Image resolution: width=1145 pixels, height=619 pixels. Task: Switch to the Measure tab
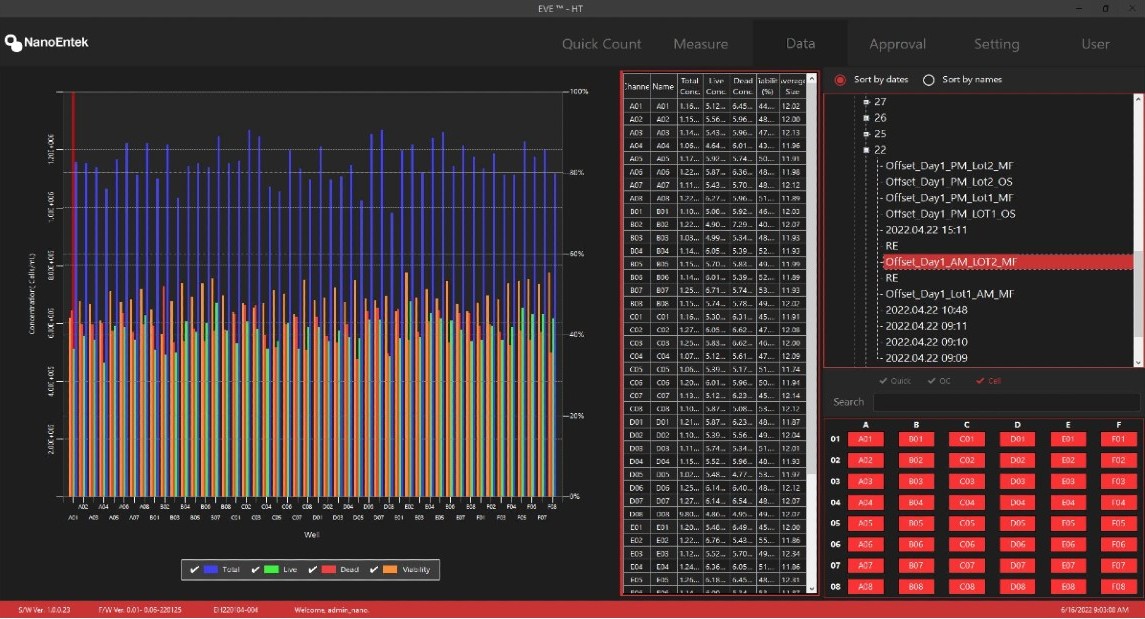[x=700, y=44]
